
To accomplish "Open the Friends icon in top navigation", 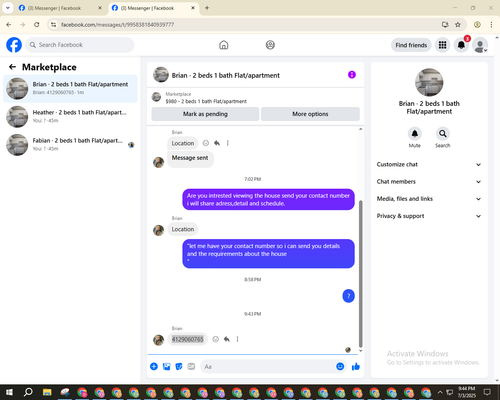I will [270, 45].
